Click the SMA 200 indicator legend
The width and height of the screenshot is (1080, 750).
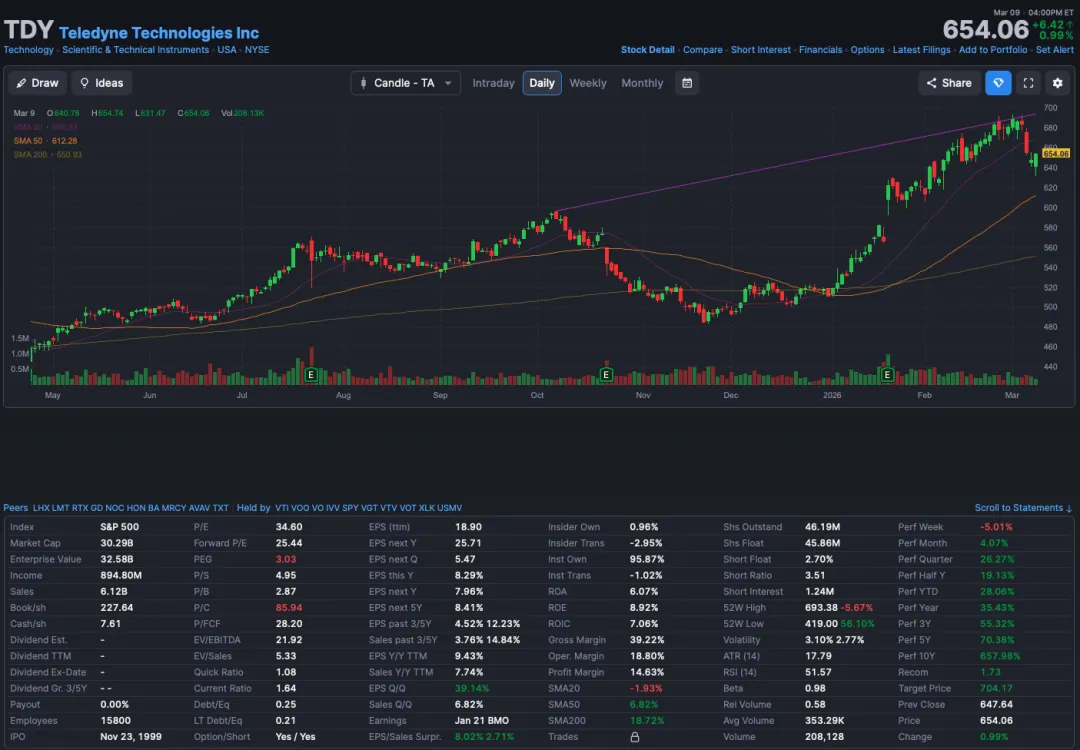coord(48,154)
